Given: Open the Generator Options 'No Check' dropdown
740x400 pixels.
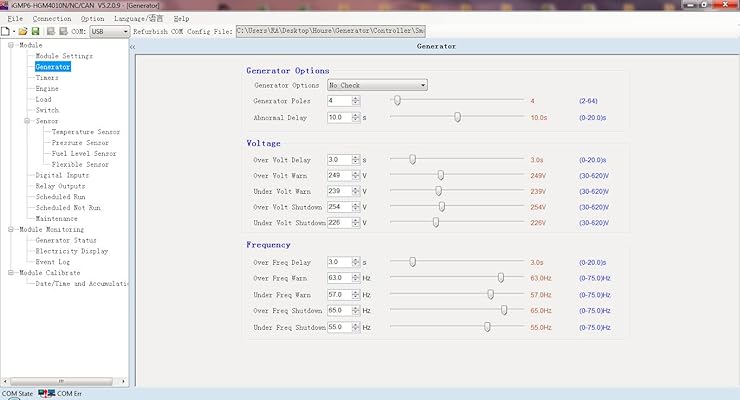Looking at the screenshot, I should (377, 86).
